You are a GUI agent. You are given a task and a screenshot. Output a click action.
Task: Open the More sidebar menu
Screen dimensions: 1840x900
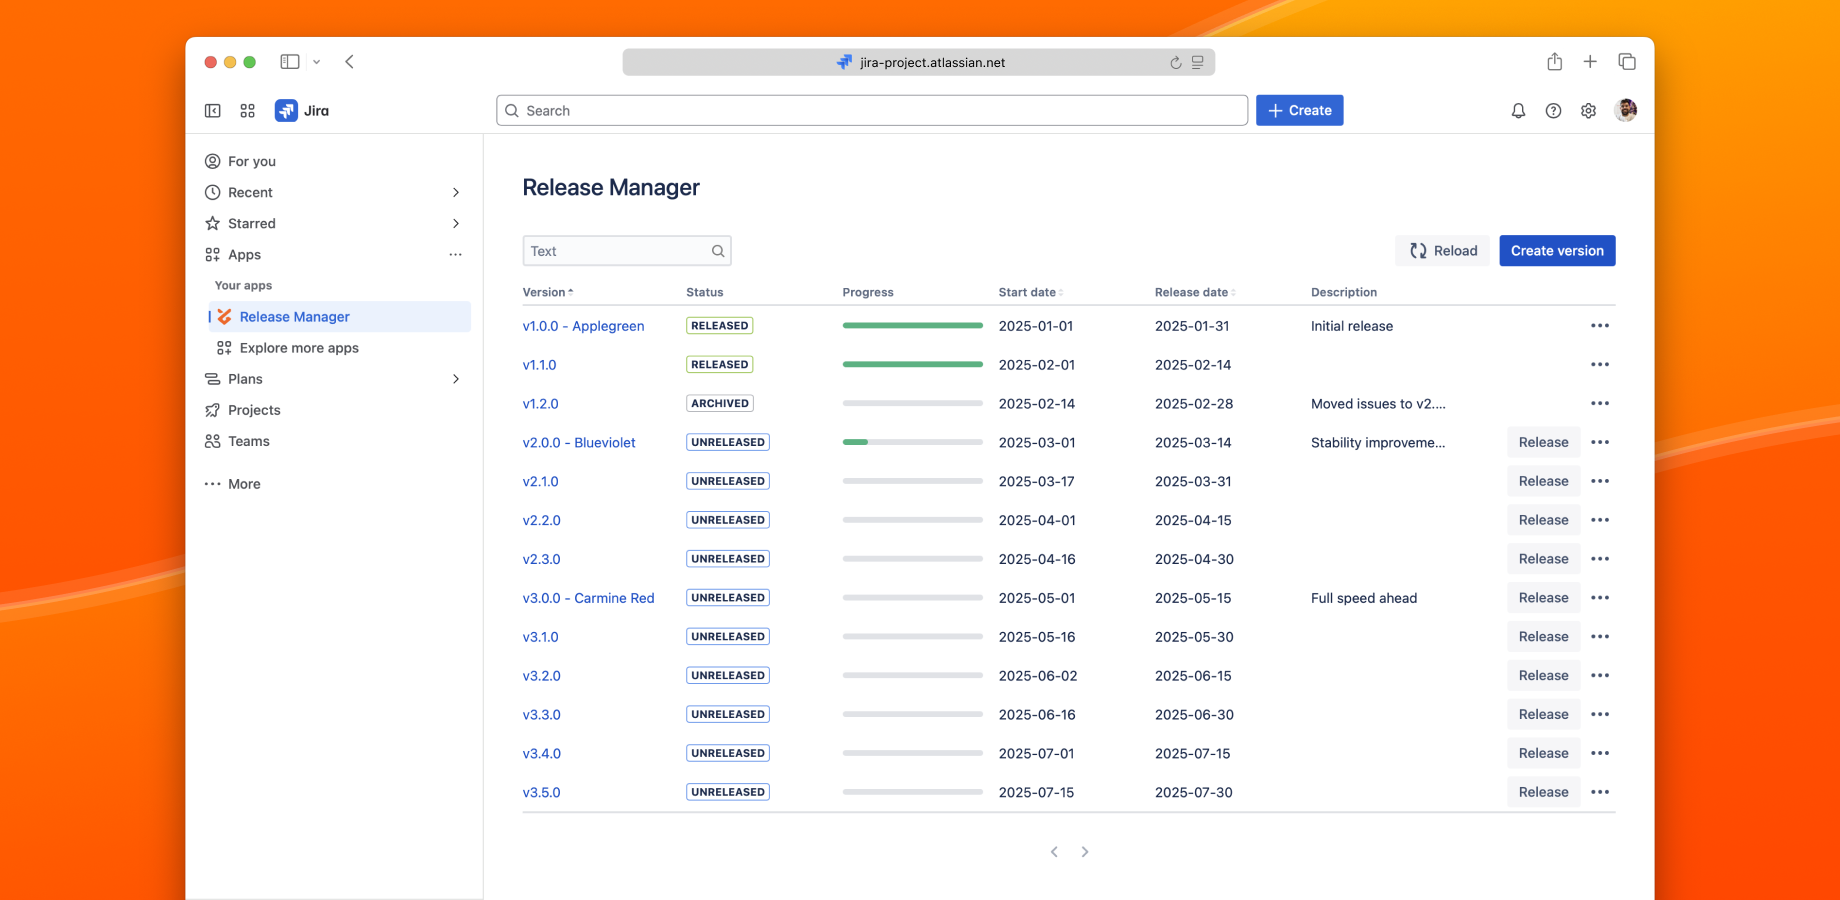tap(243, 483)
